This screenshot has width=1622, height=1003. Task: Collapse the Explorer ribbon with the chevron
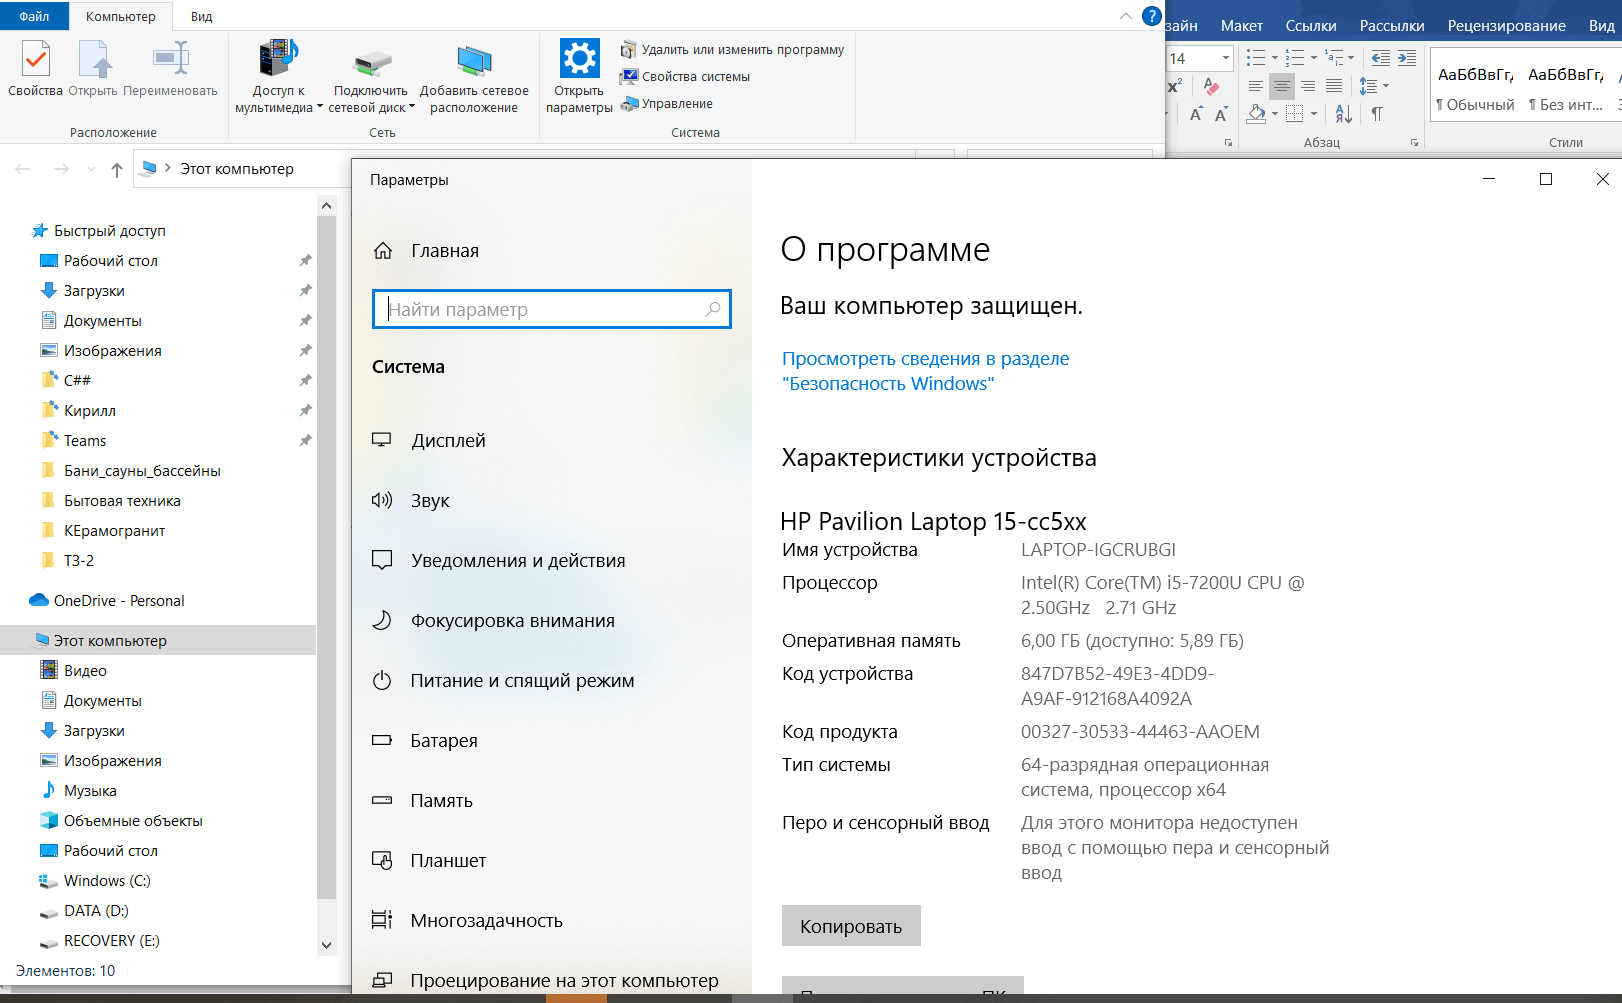(x=1126, y=16)
